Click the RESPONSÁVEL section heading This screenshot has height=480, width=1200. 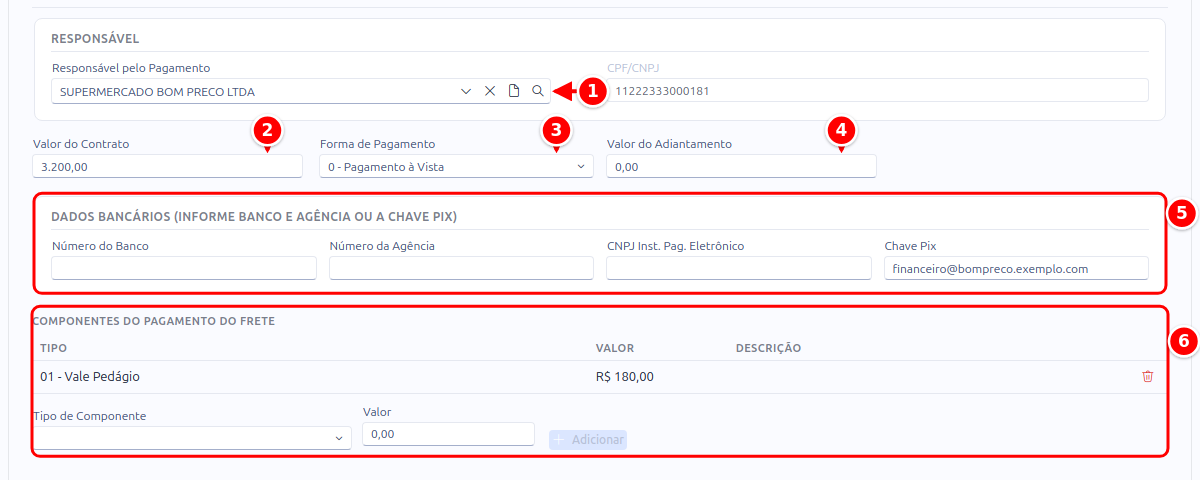click(95, 39)
